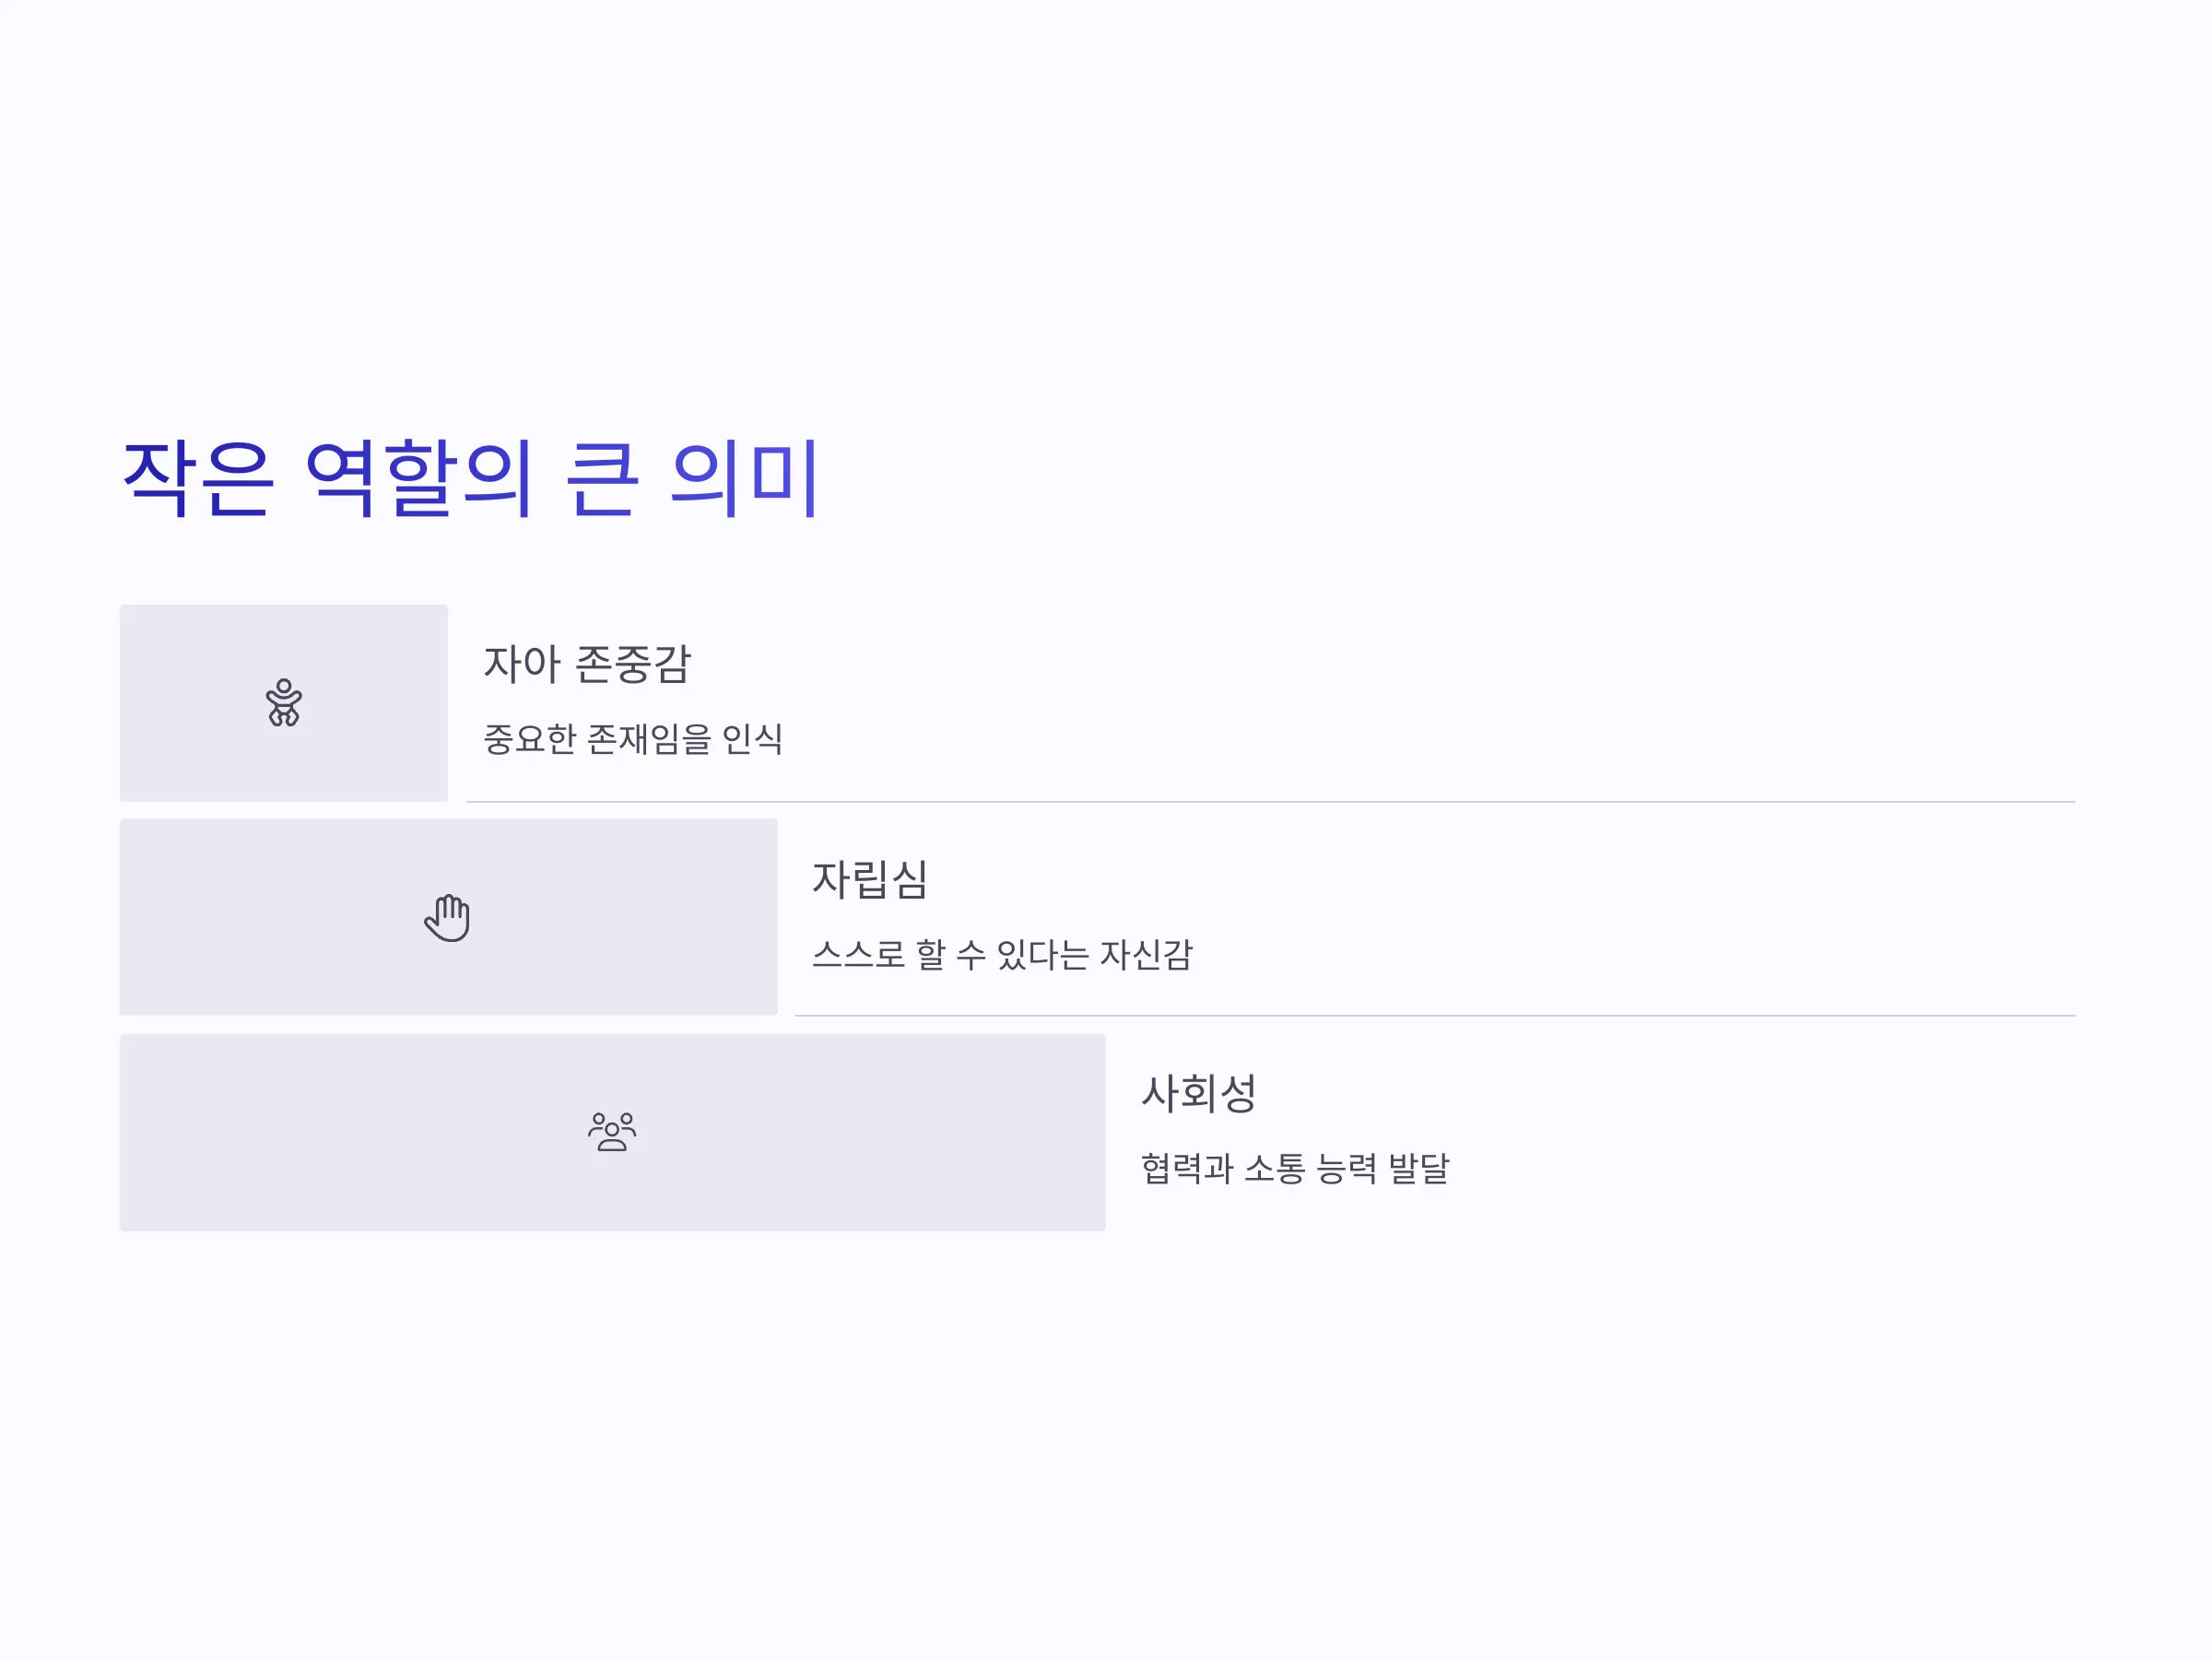Screen dimensions: 2212x1659
Task: Click the divider line under 스스로 할 수 있다는 자신감
Action: point(1435,1015)
